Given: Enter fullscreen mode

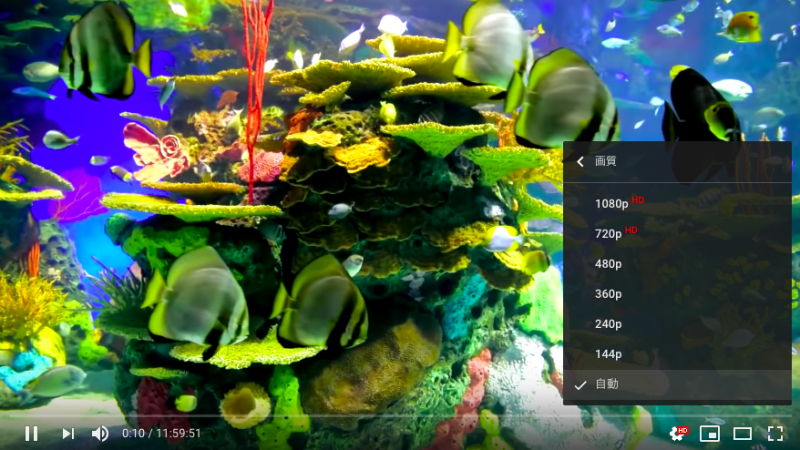Looking at the screenshot, I should tap(776, 434).
